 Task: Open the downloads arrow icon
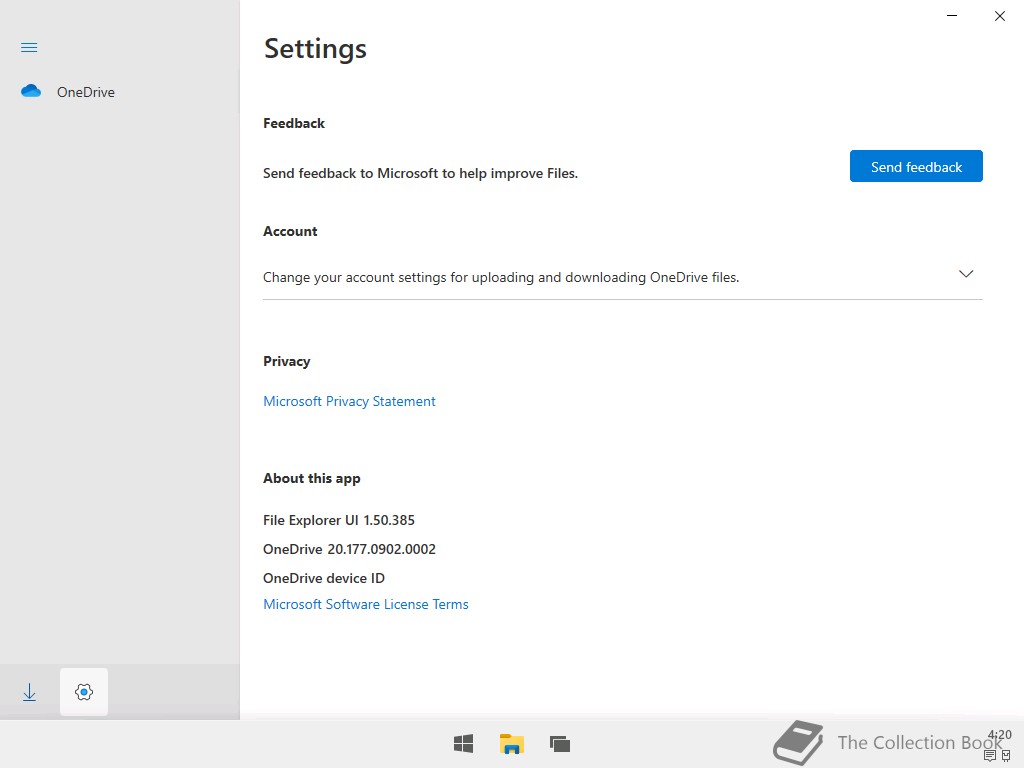tap(29, 692)
